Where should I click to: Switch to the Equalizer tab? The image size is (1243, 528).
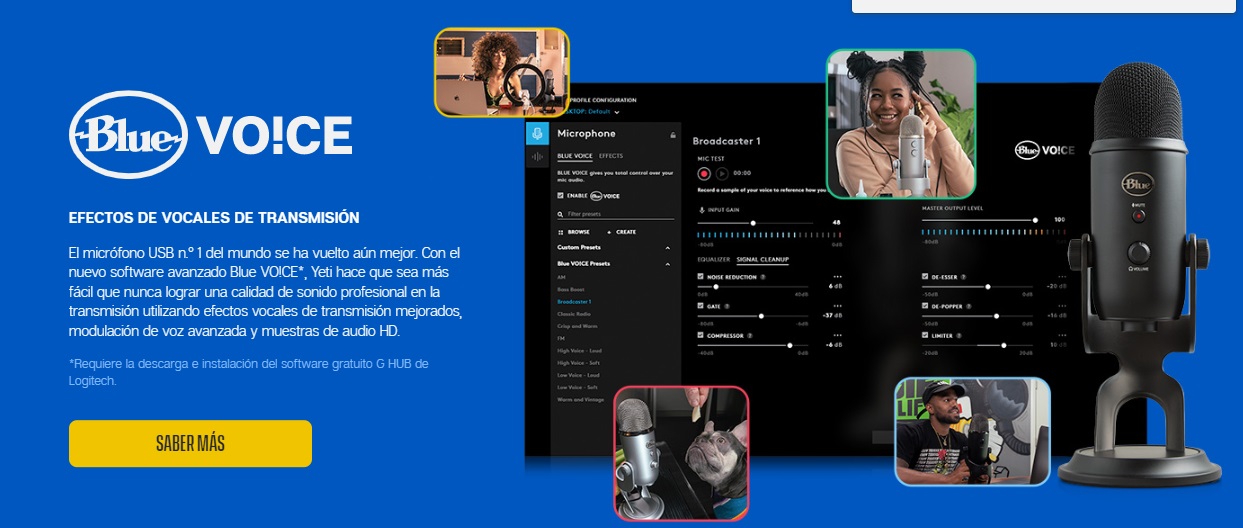click(x=714, y=259)
